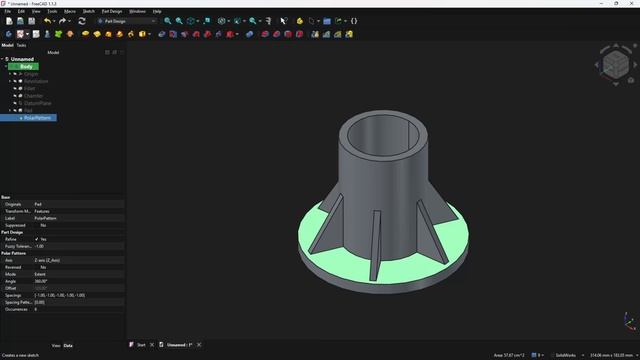The image size is (640, 360).
Task: Click the Additive Loft icon
Action: 108,34
